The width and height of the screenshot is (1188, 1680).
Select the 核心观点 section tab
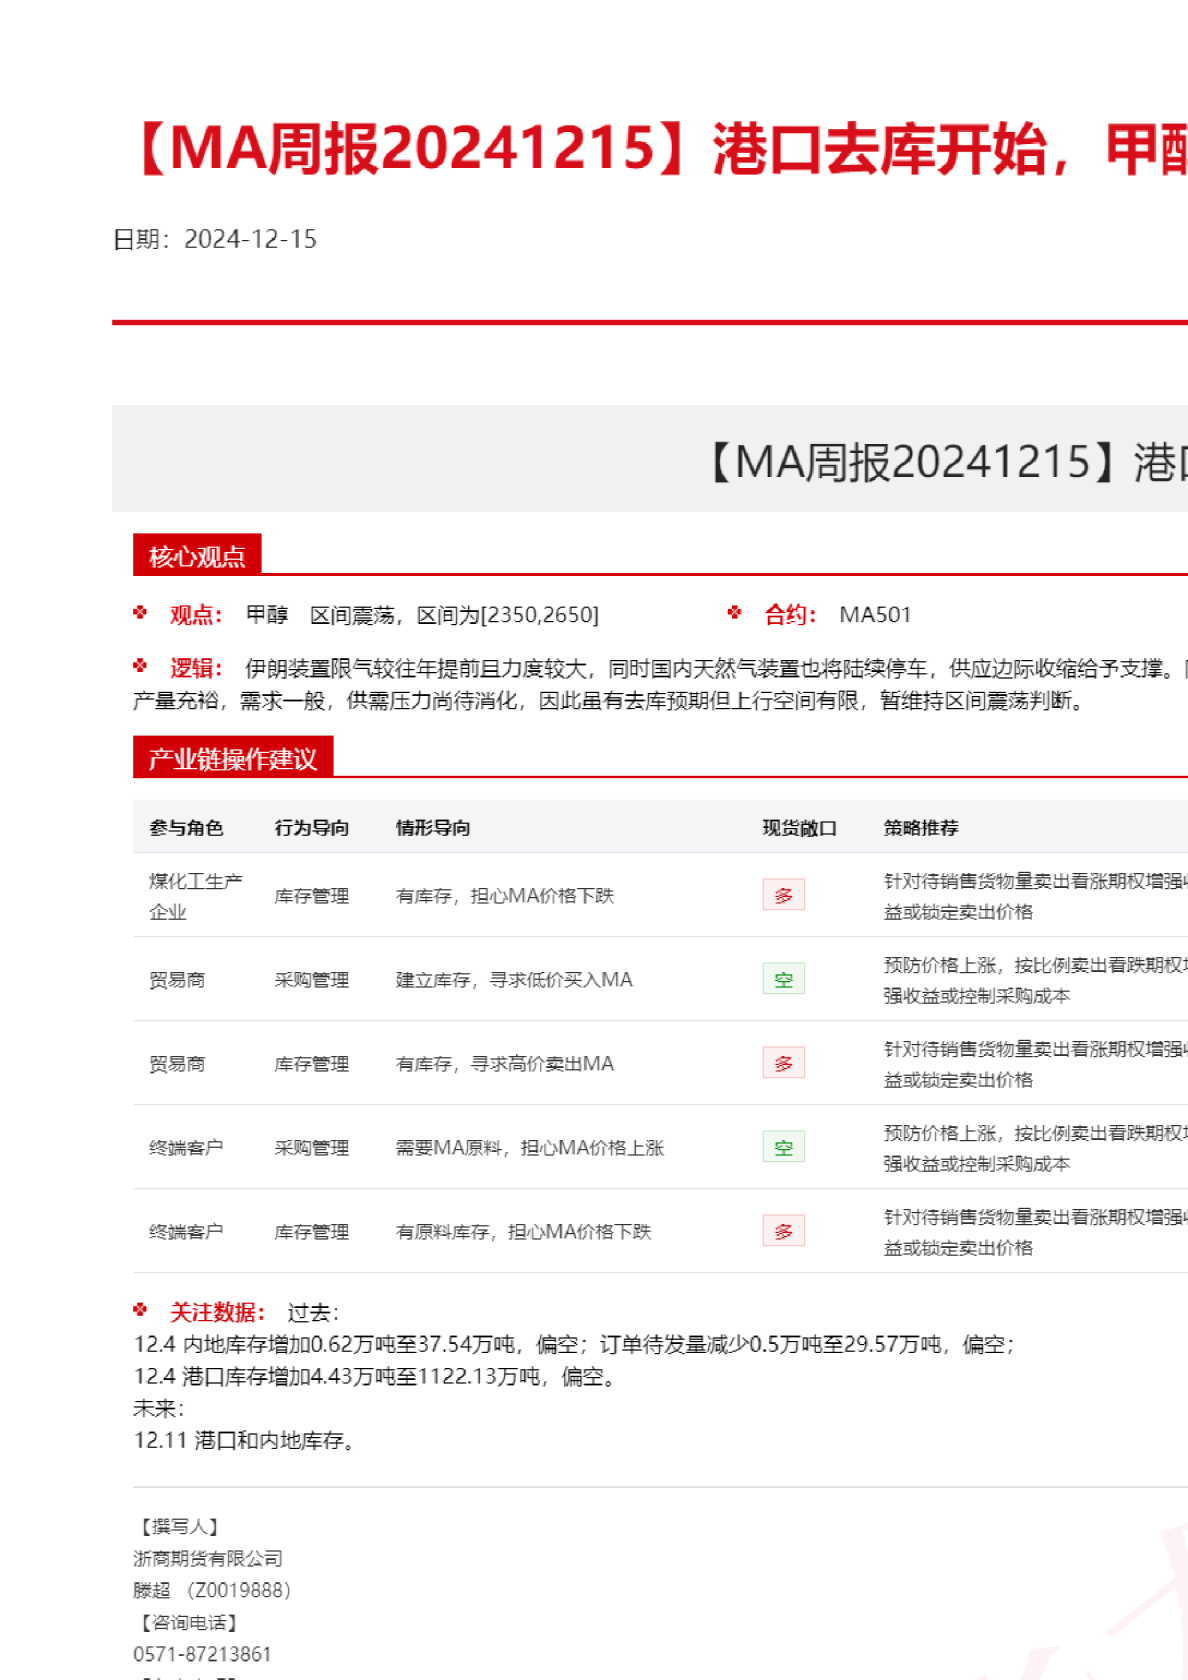click(197, 556)
